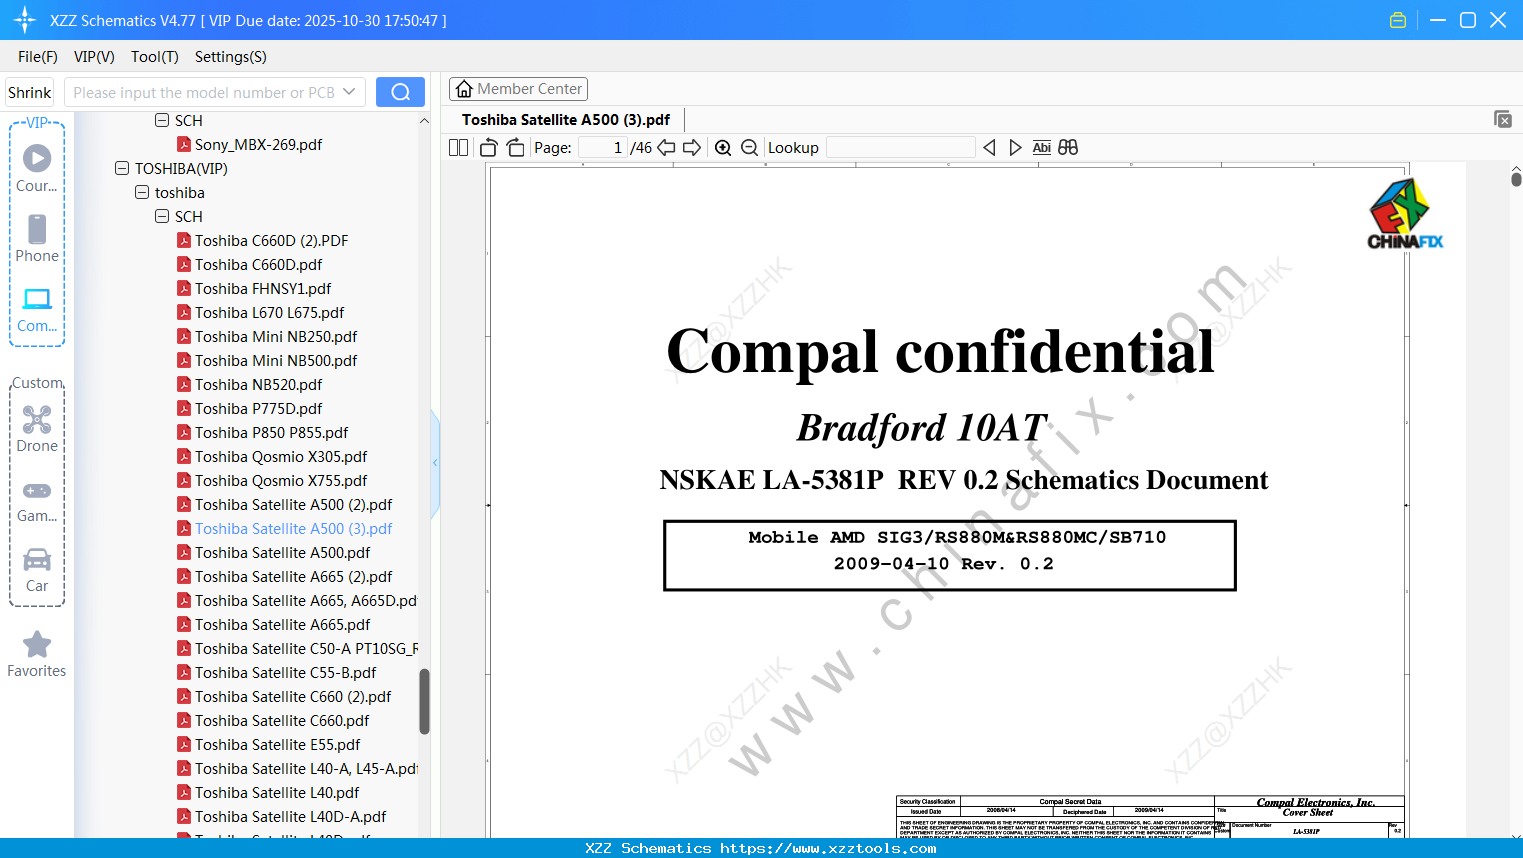The height and width of the screenshot is (858, 1523).
Task: Open Sony_MBX-269.pdf
Action: 258,144
